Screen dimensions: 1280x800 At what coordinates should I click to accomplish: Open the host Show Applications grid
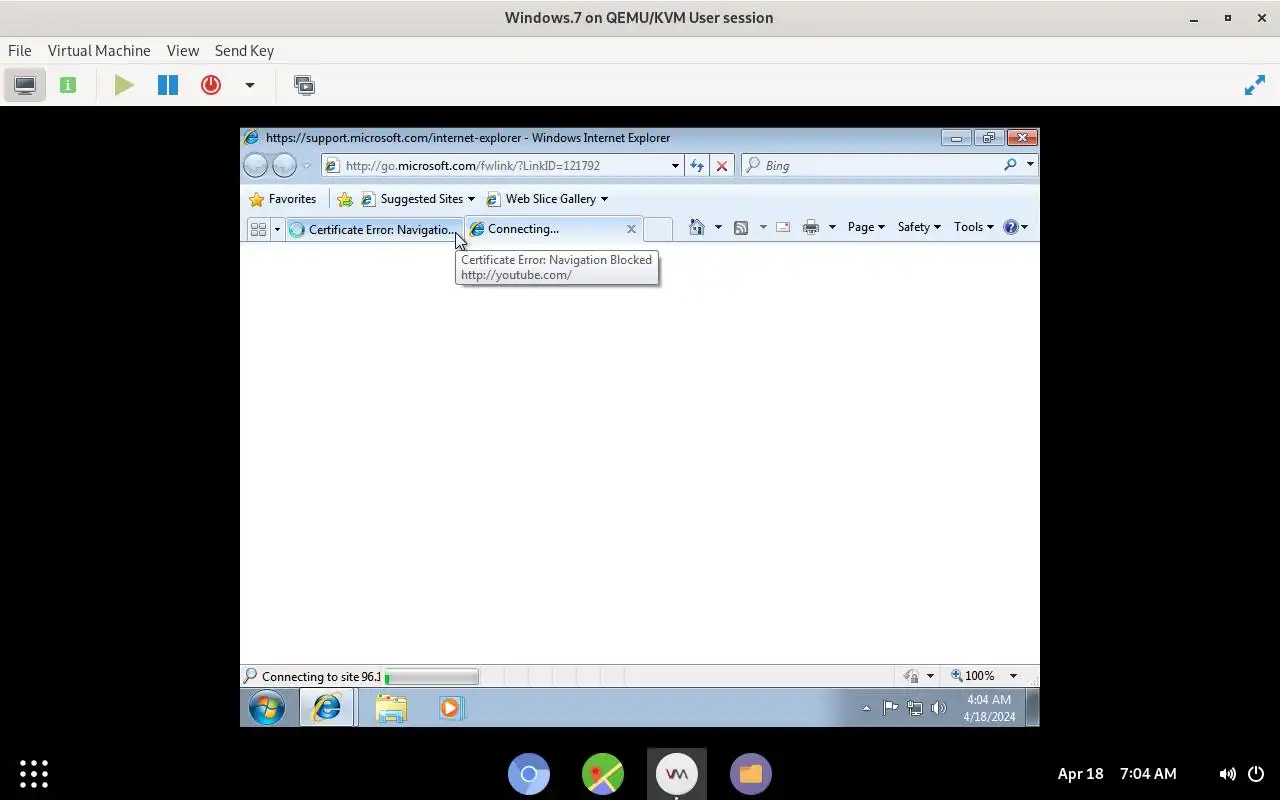pyautogui.click(x=34, y=773)
